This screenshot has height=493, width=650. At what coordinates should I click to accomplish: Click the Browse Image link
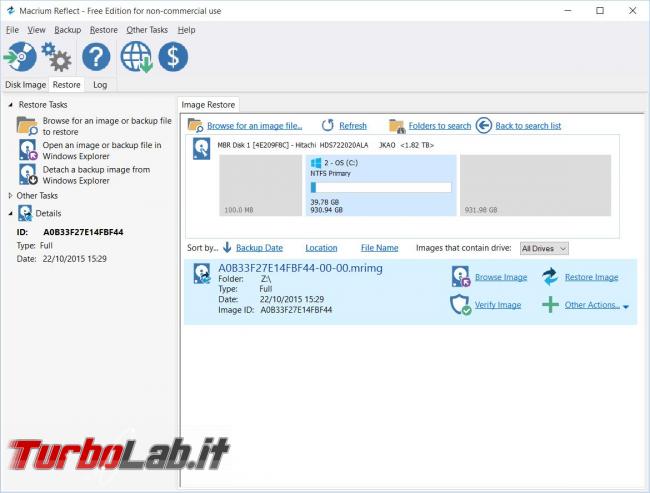[501, 277]
